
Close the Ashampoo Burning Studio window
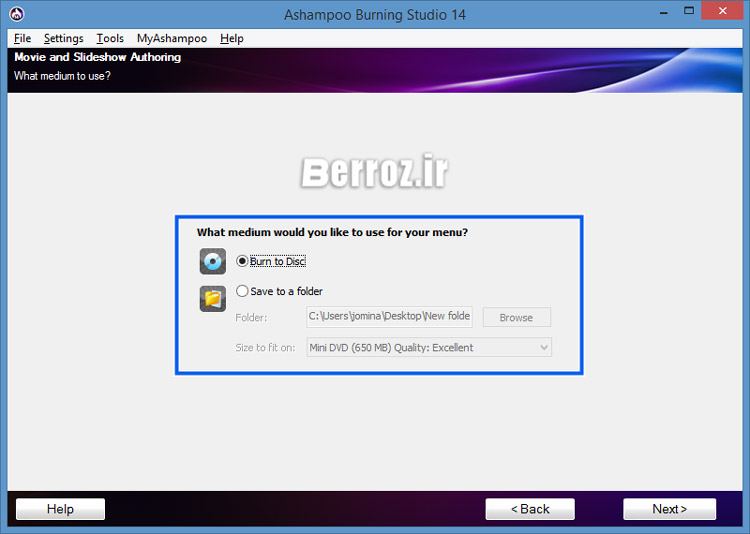722,11
